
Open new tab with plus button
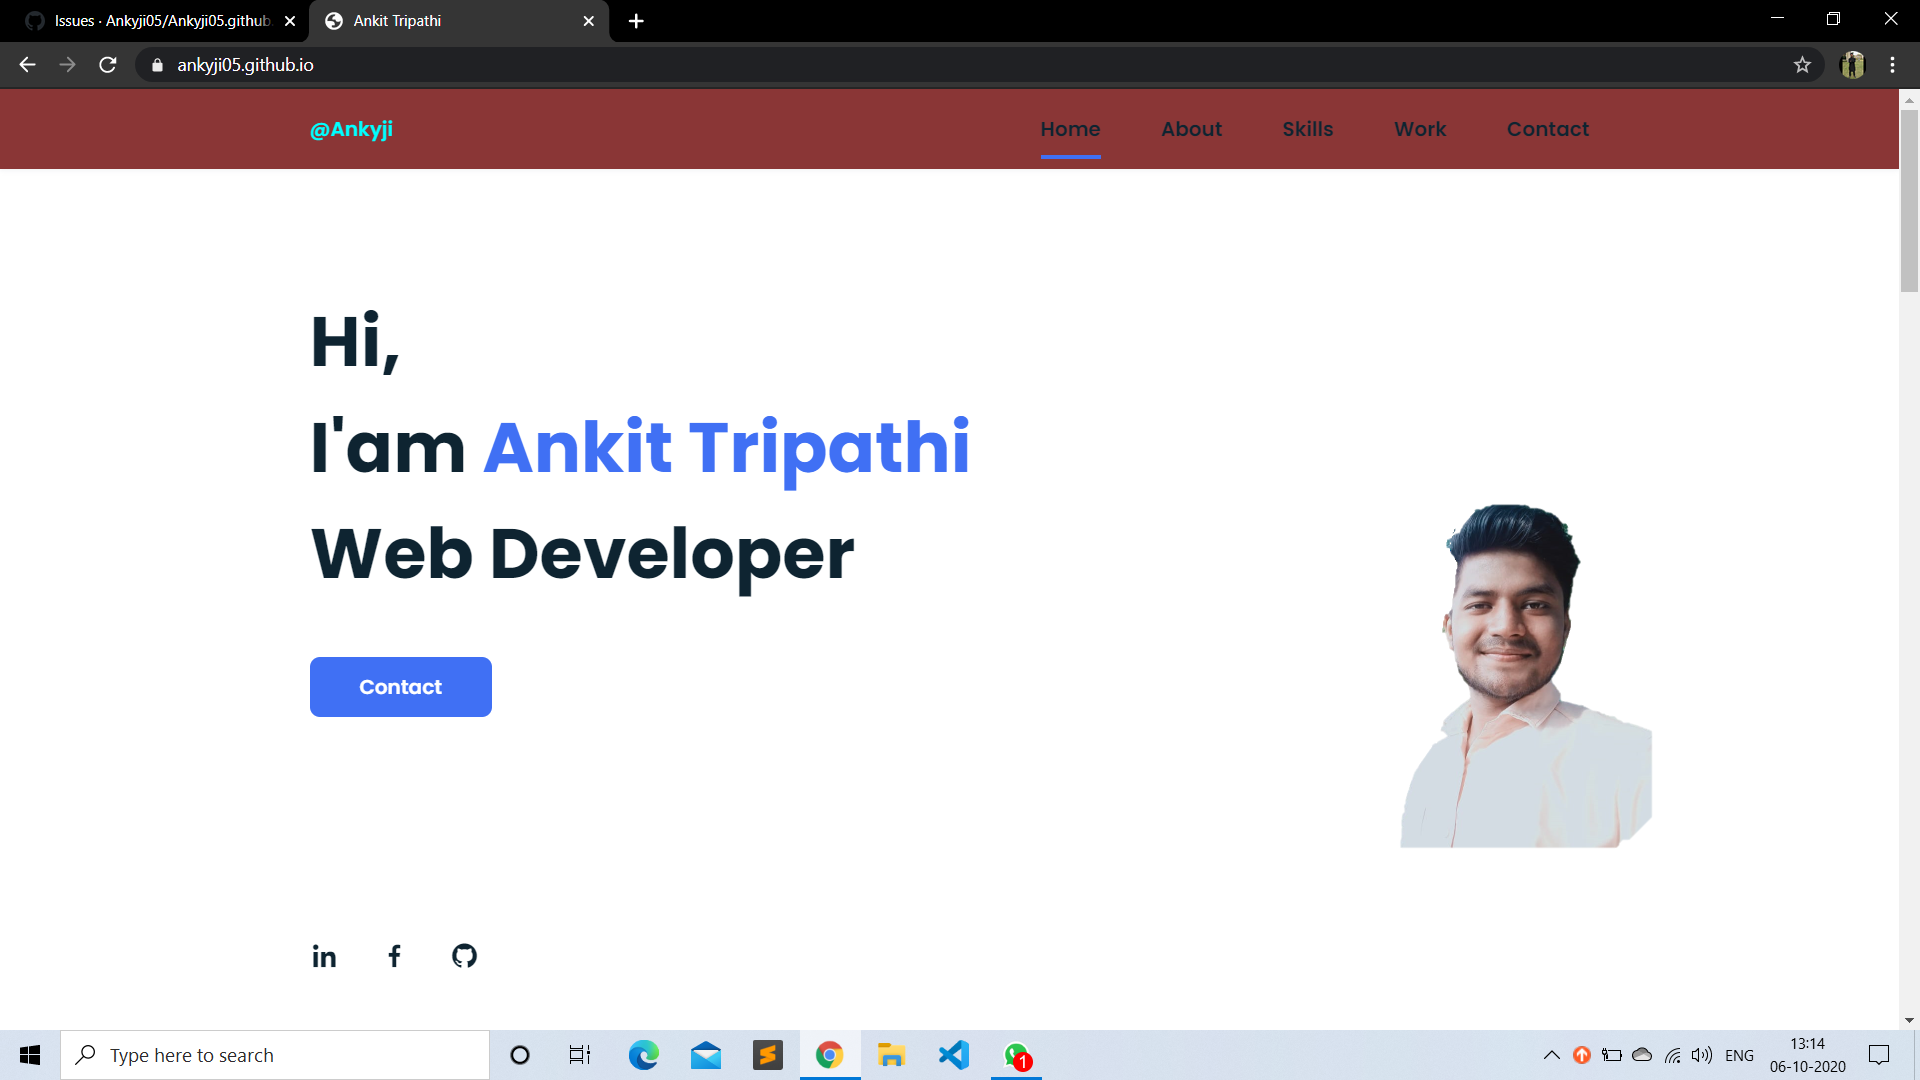(x=636, y=21)
